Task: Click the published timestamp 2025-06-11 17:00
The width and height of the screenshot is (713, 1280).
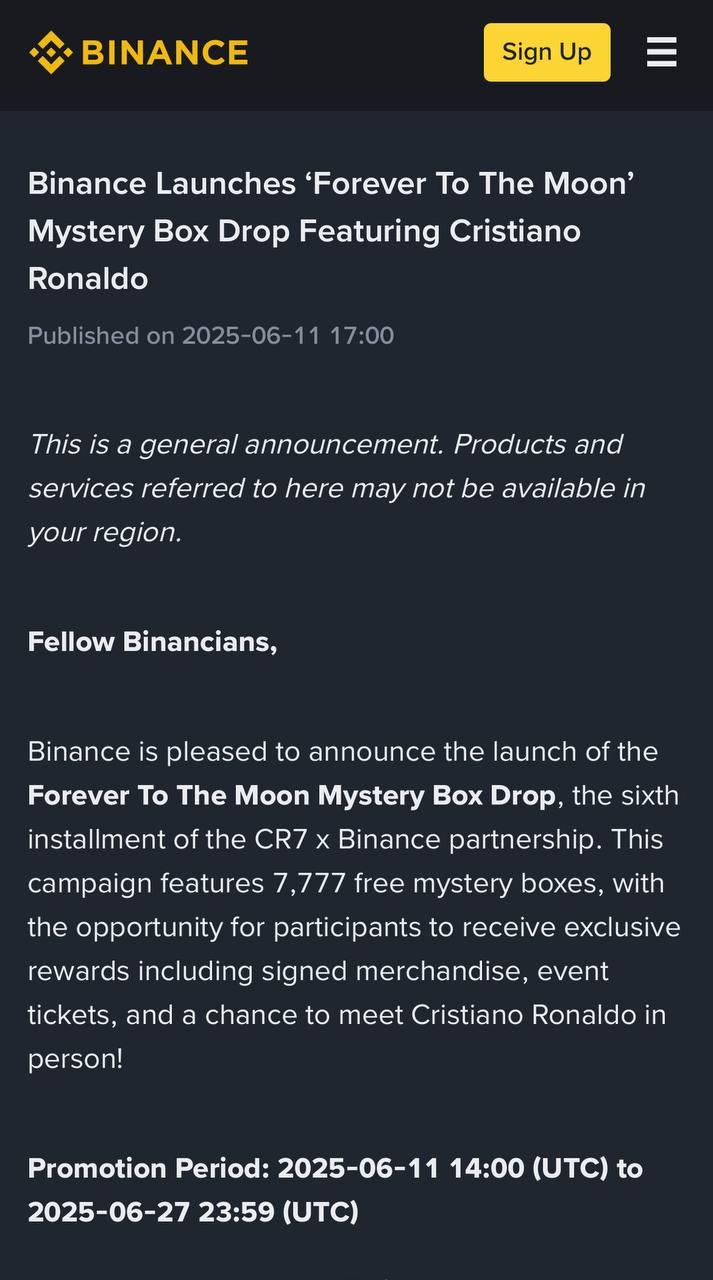Action: [x=288, y=335]
